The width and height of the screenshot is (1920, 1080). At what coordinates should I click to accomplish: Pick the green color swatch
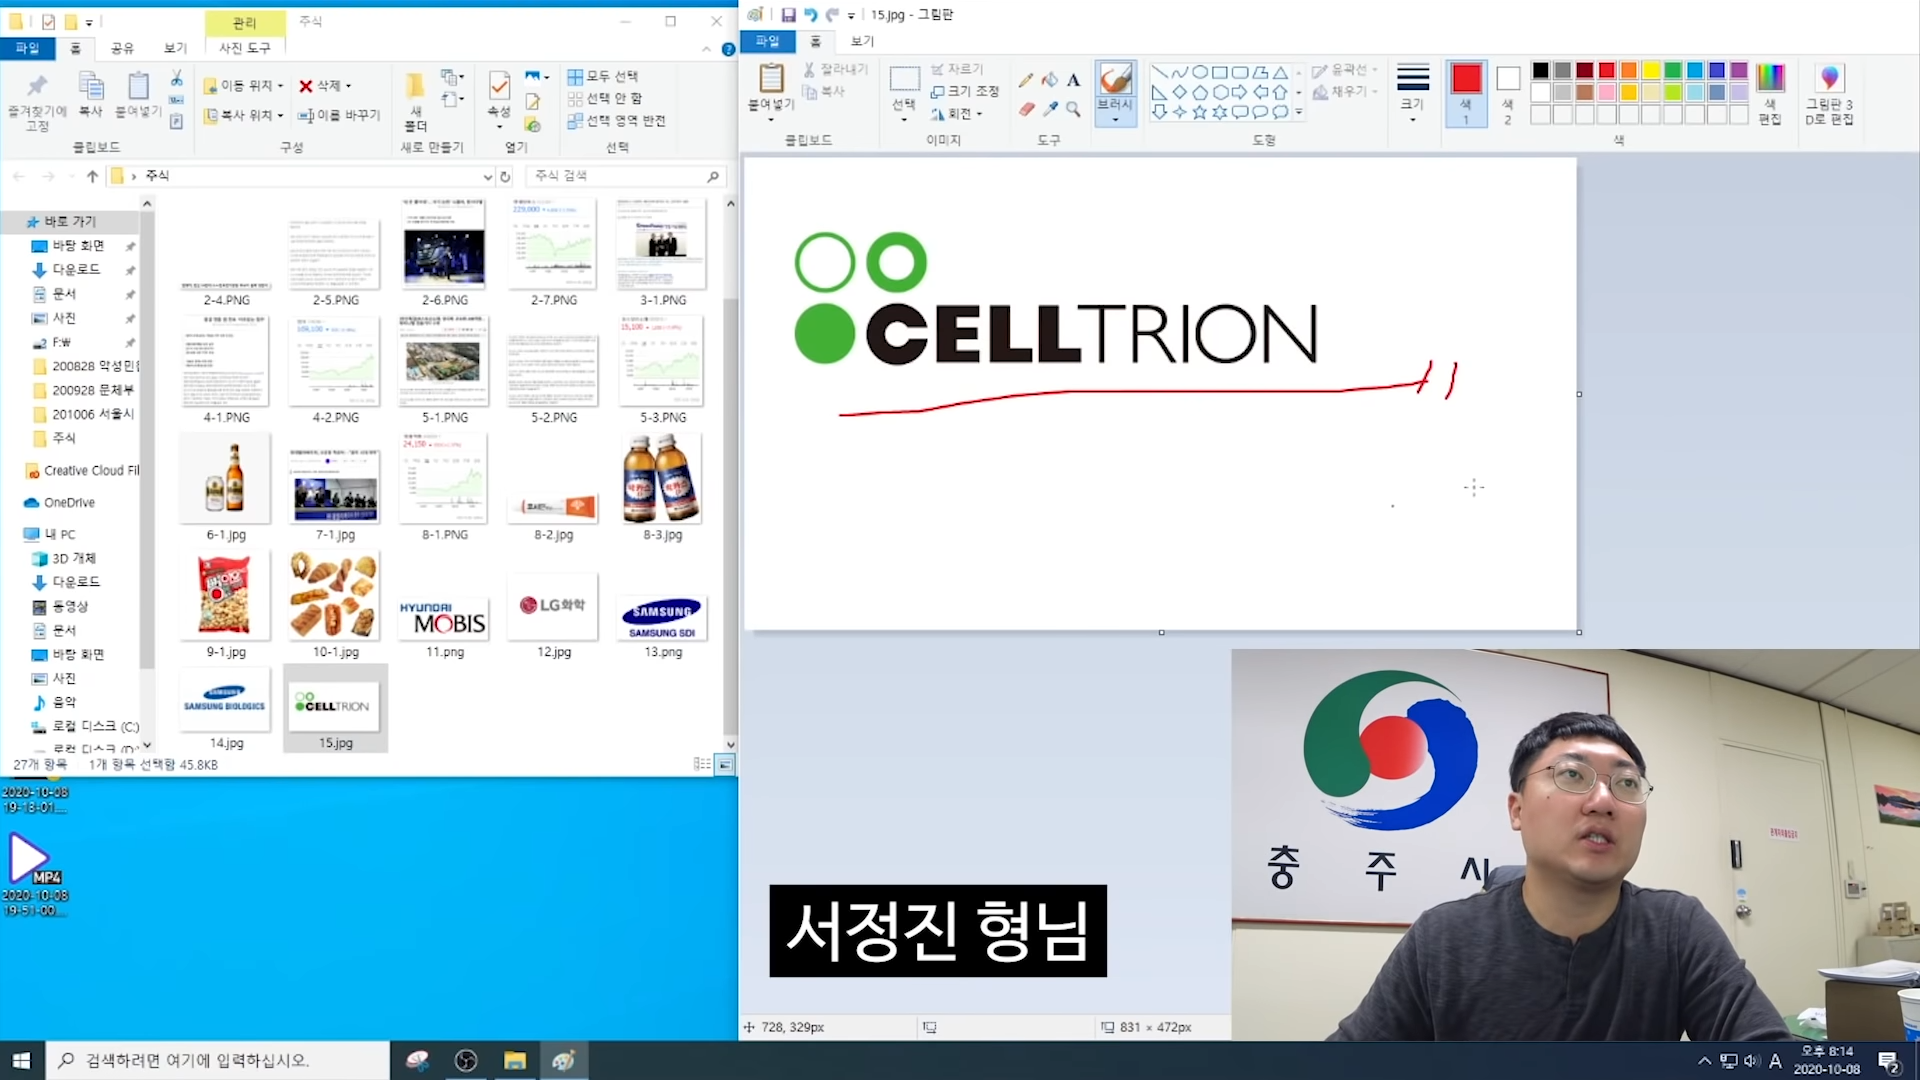(1673, 70)
